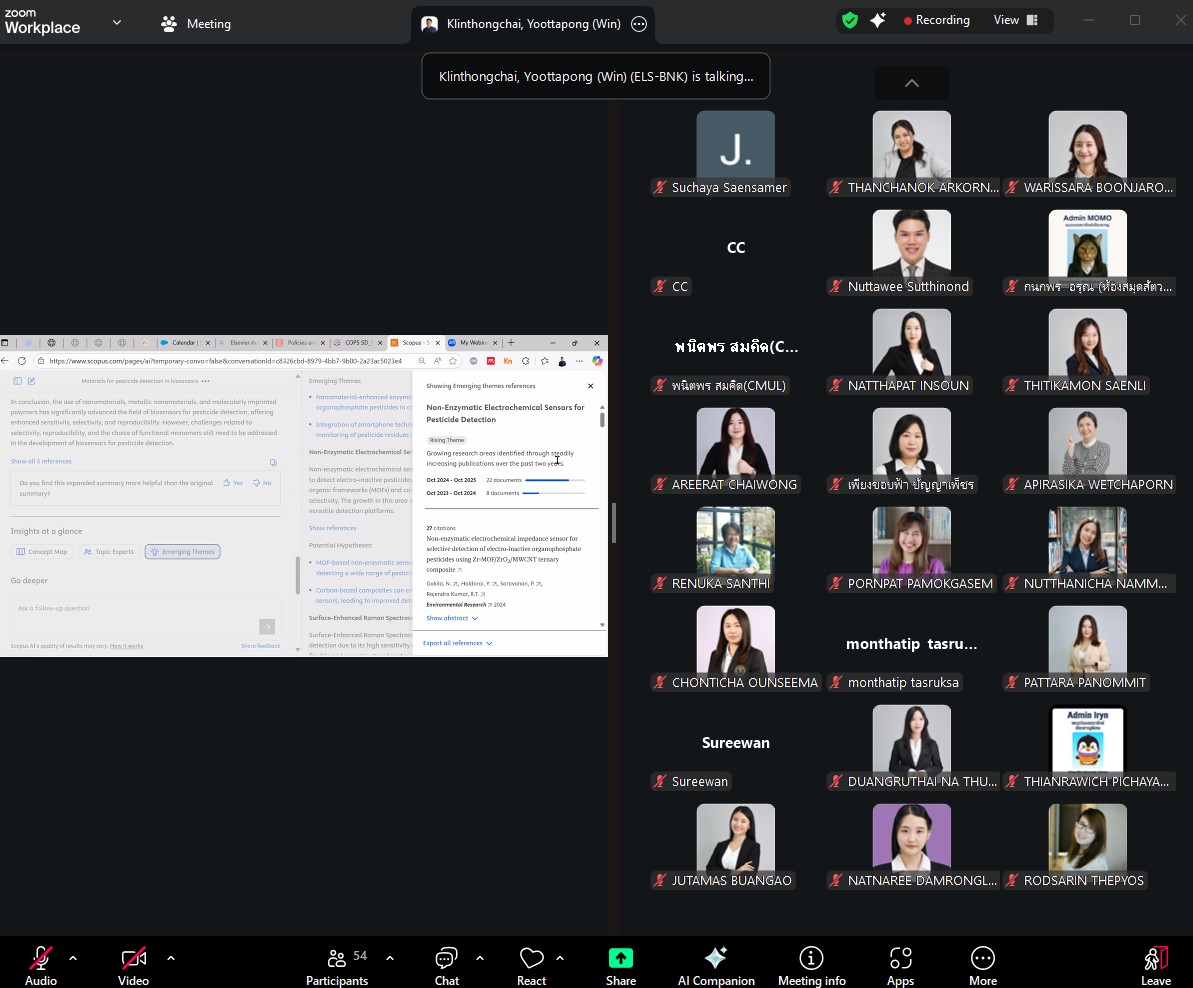Unmute the microphone with Audio button
The width and height of the screenshot is (1193, 988).
(x=41, y=965)
